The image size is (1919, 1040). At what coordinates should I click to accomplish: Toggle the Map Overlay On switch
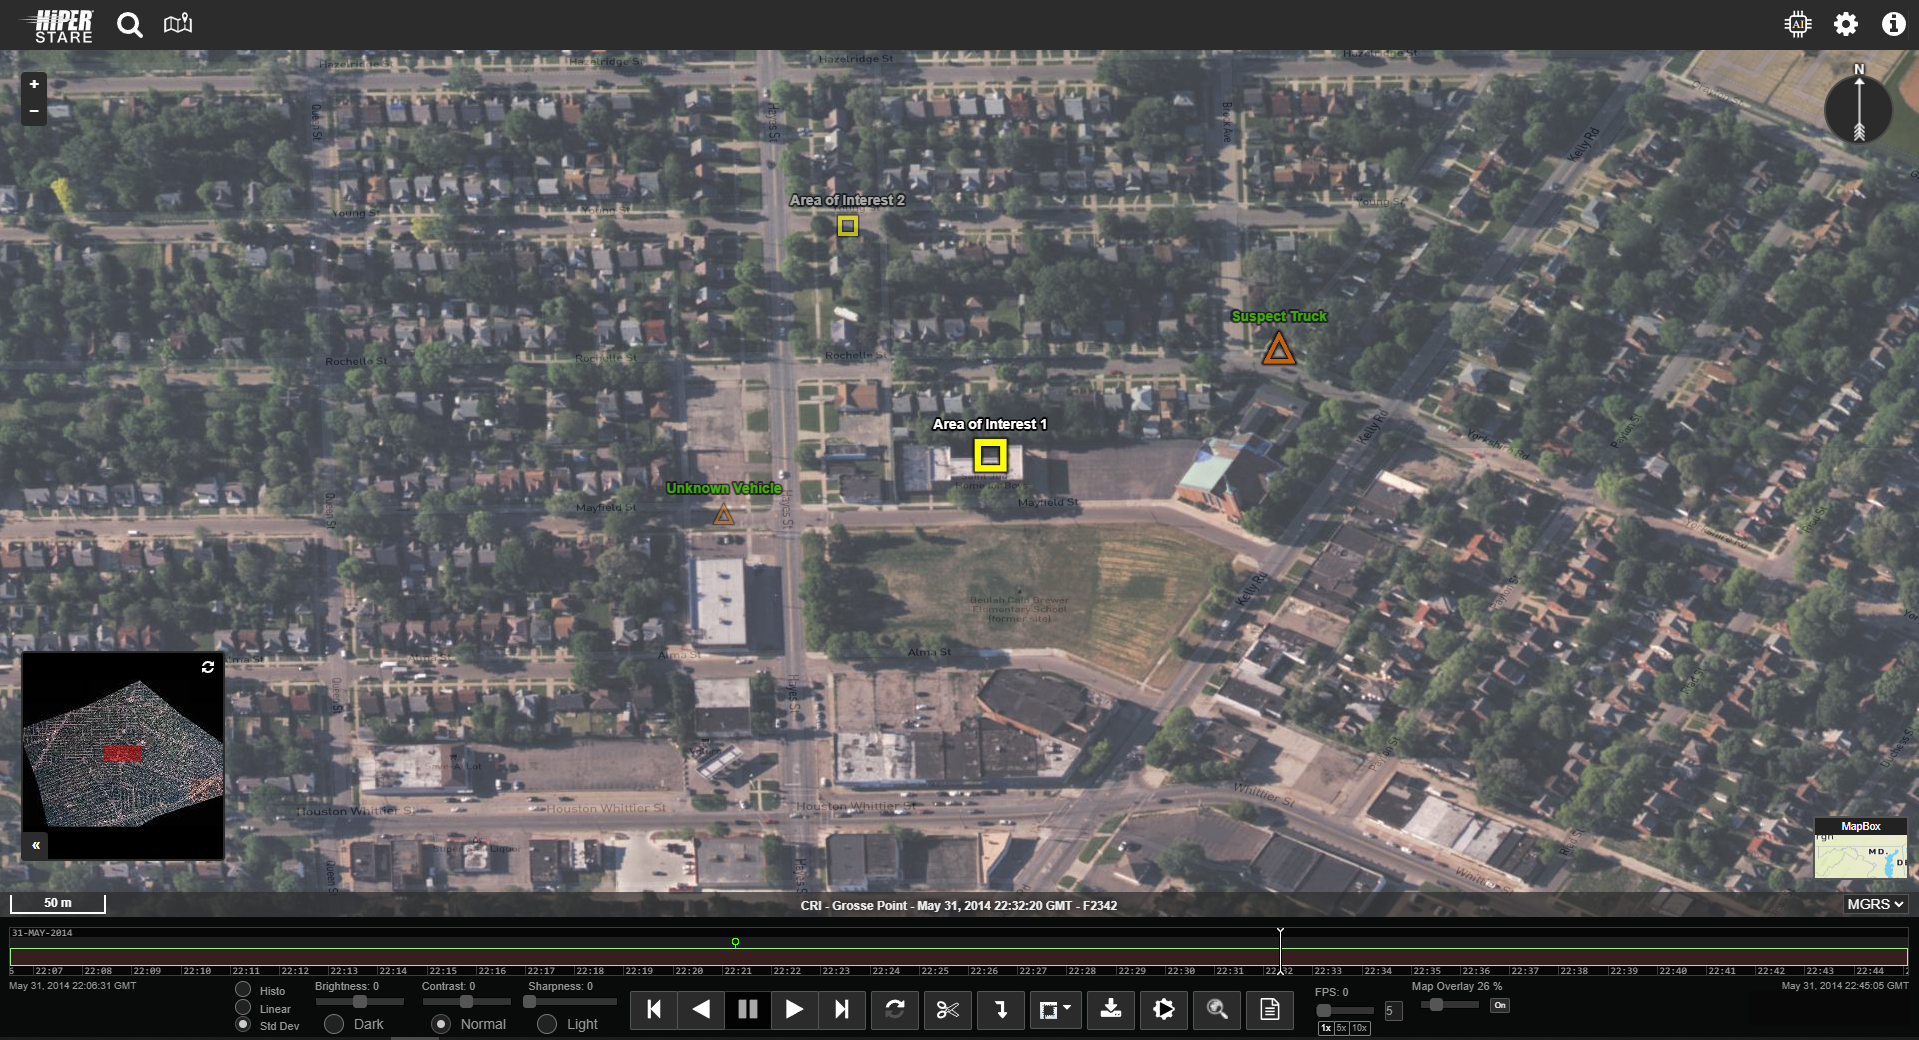tap(1499, 1006)
